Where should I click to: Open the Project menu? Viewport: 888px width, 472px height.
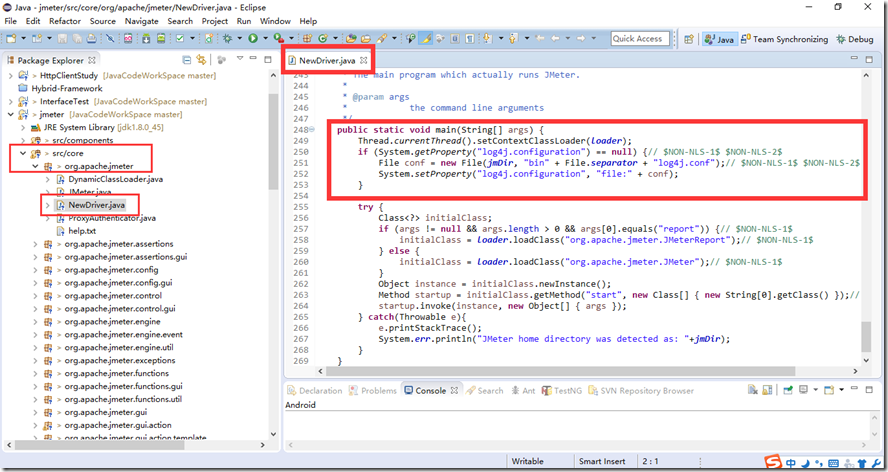[x=215, y=21]
